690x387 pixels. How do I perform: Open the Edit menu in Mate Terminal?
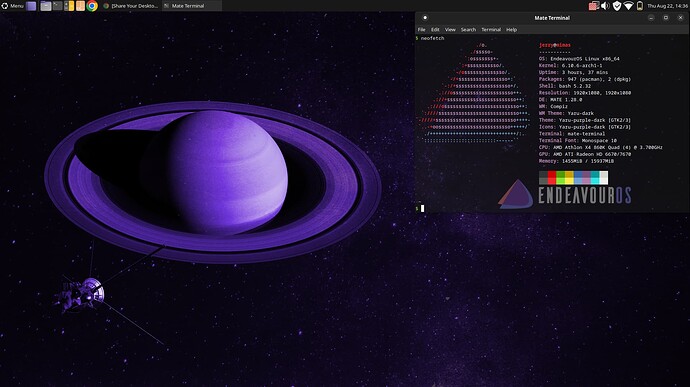pos(435,29)
